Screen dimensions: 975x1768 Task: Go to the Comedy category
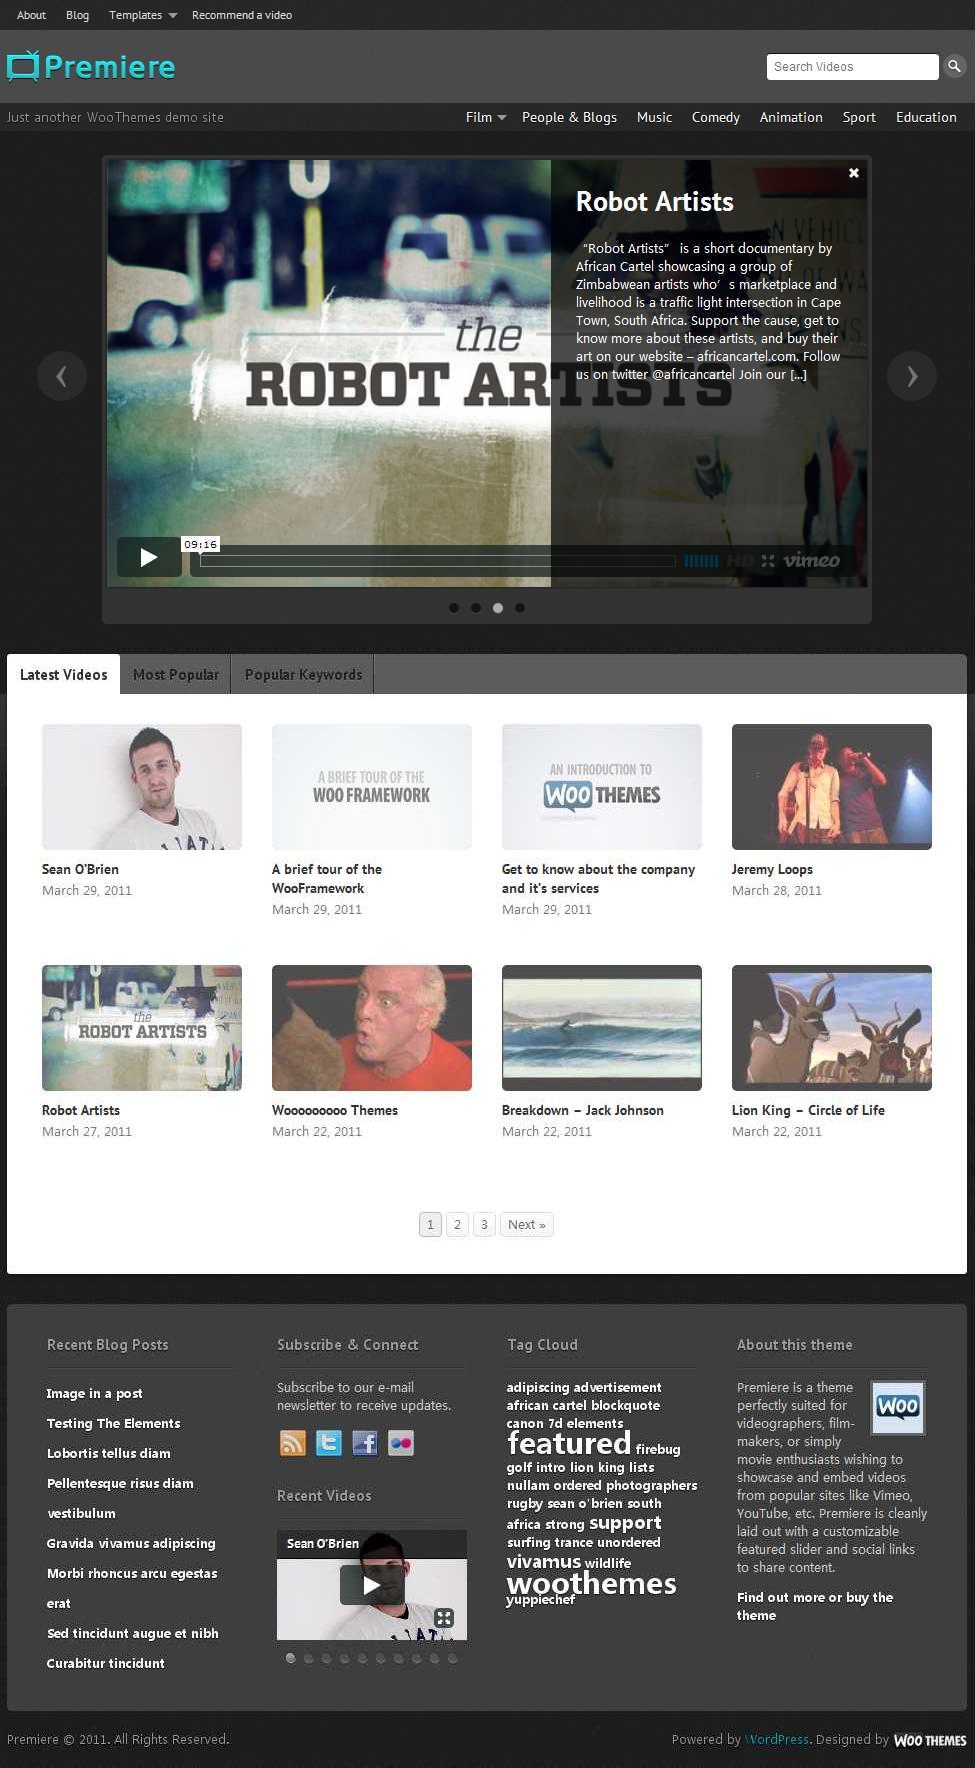[716, 117]
